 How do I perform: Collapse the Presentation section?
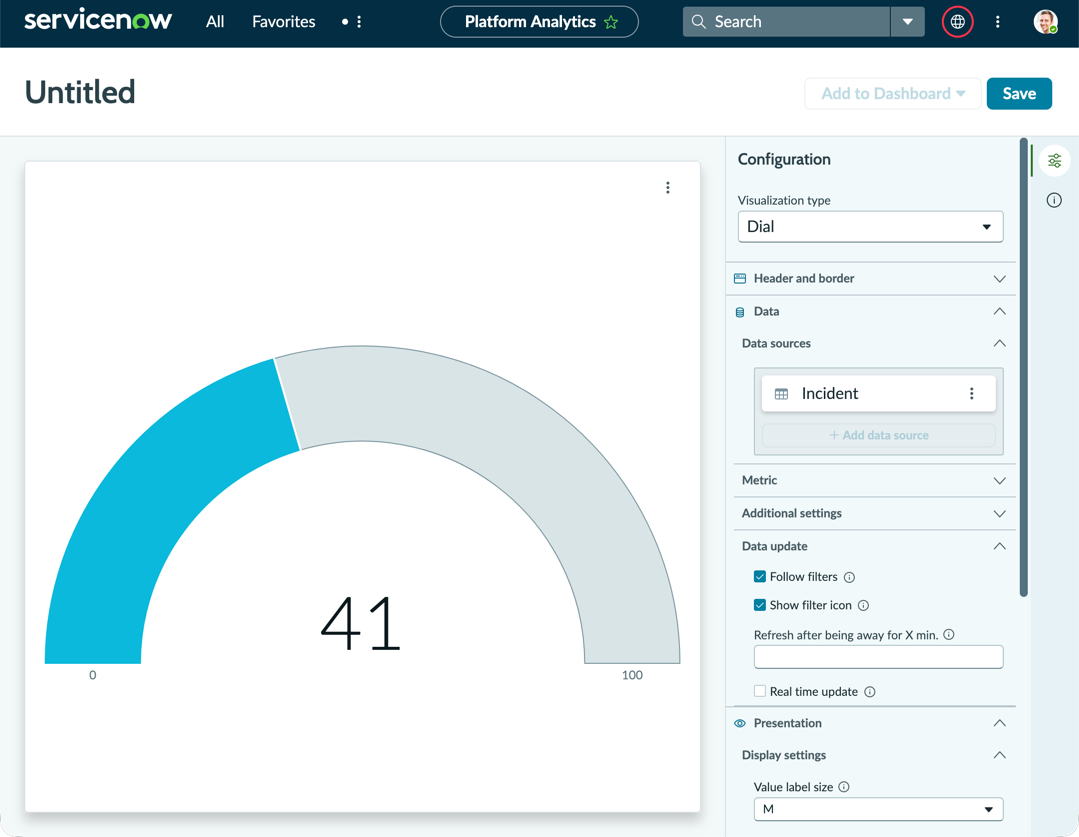click(870, 723)
